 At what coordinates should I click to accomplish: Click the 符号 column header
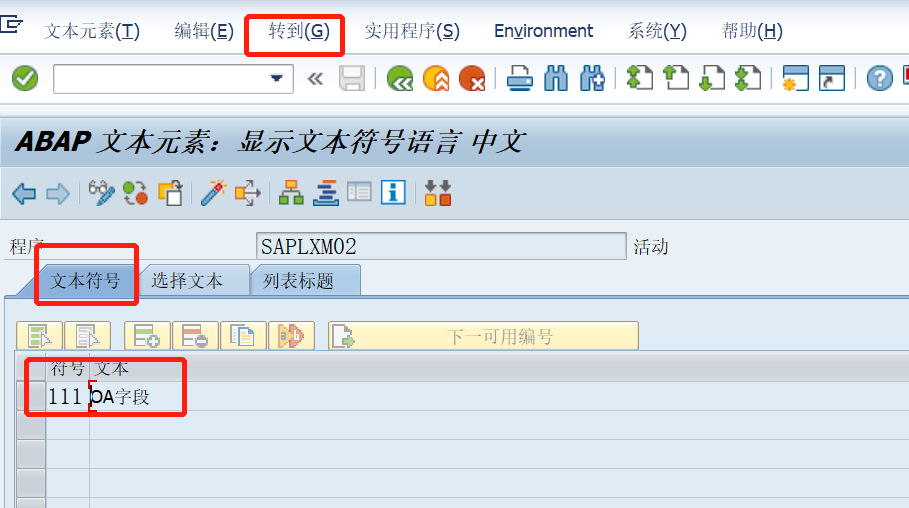click(x=67, y=368)
